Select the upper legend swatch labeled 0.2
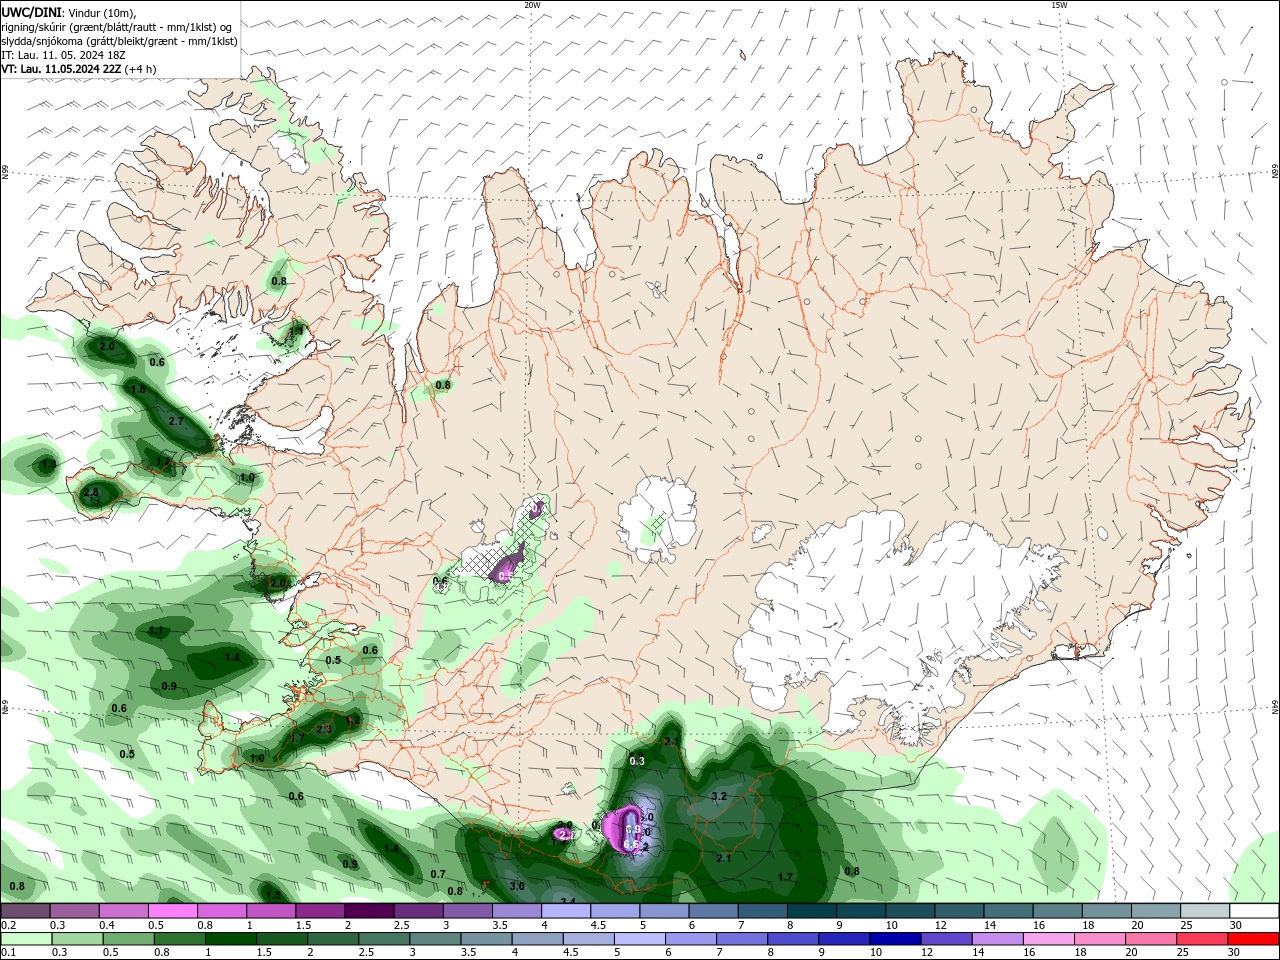 tap(25, 911)
